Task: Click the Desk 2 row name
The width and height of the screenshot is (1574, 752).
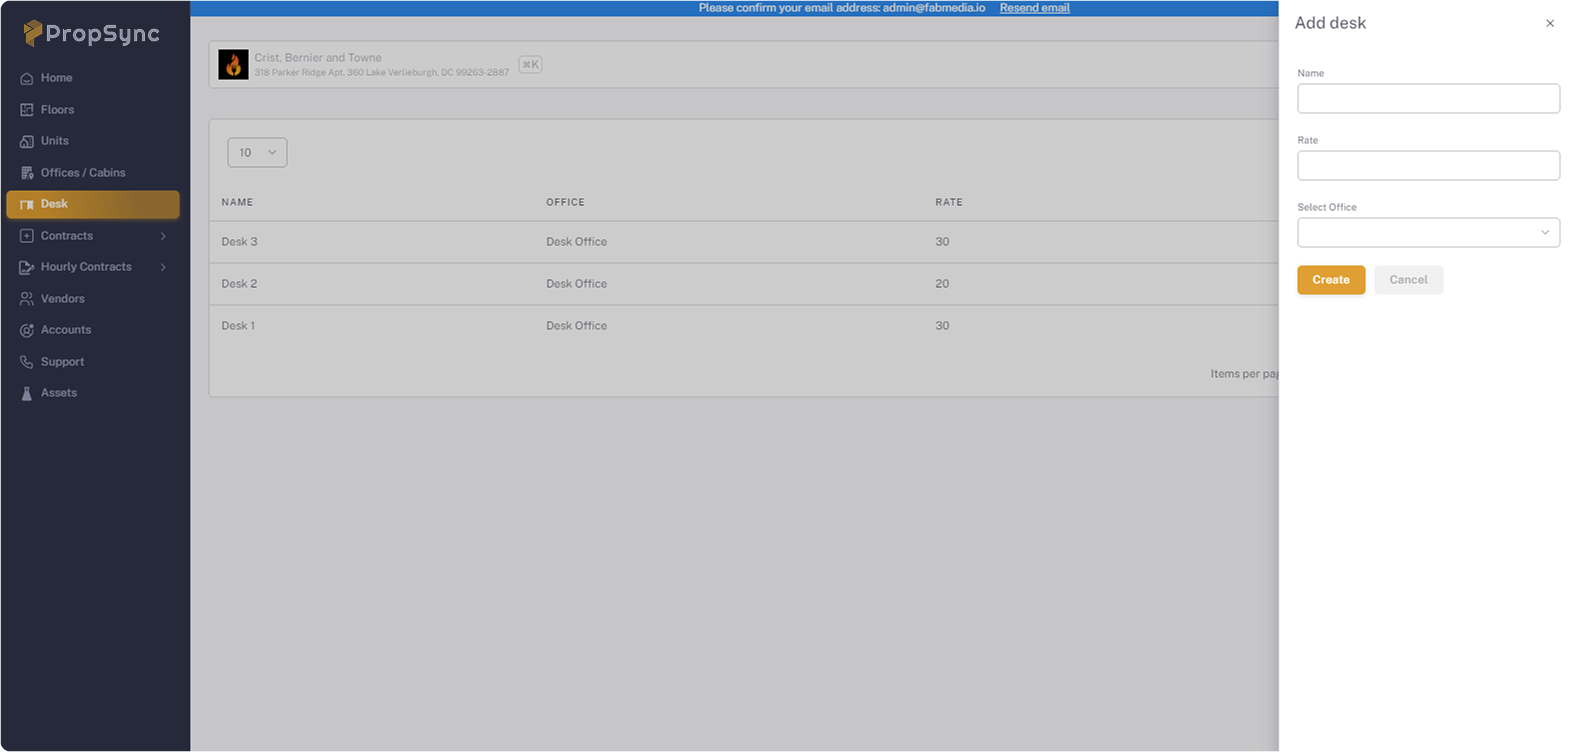Action: click(x=239, y=284)
